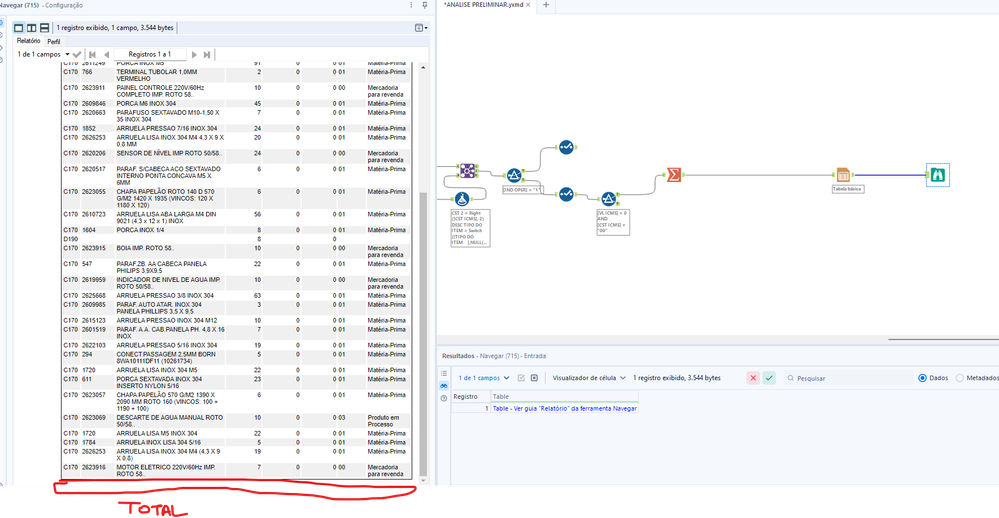Screen dimensions: 999x518
Task: Switch to side-by-side split view layout
Action: (x=31, y=28)
